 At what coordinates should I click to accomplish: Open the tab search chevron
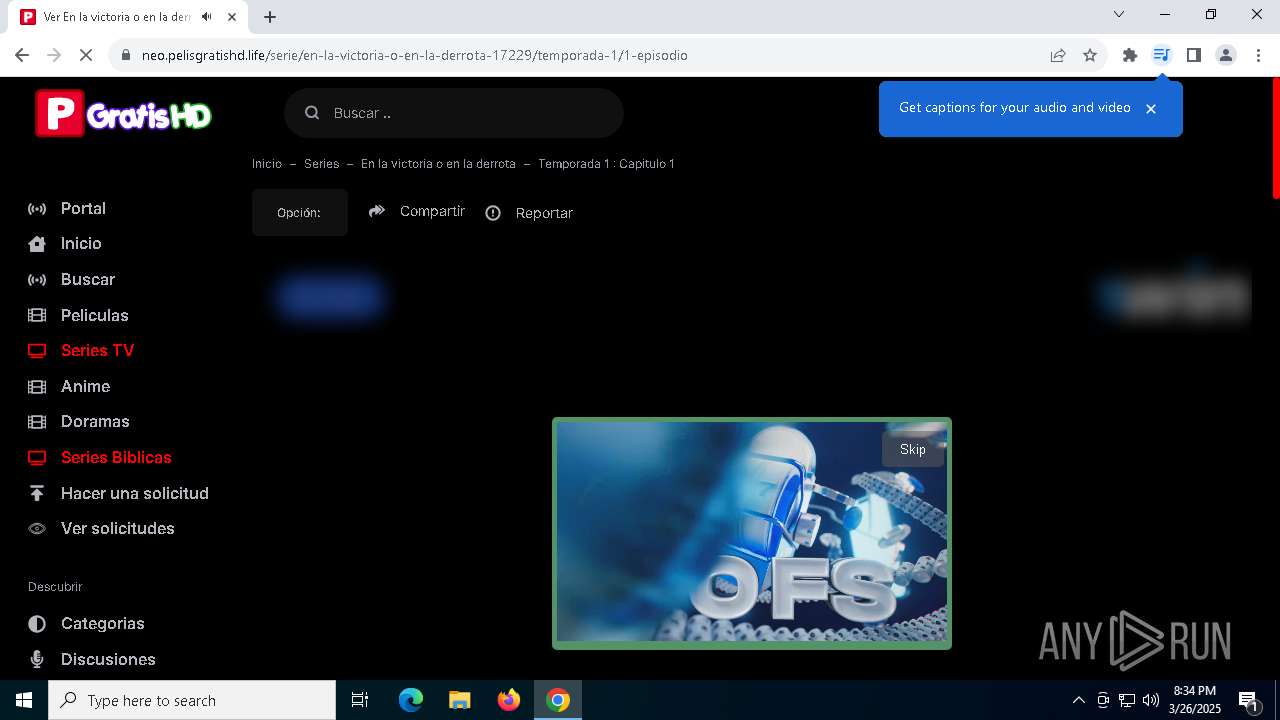[x=1119, y=14]
